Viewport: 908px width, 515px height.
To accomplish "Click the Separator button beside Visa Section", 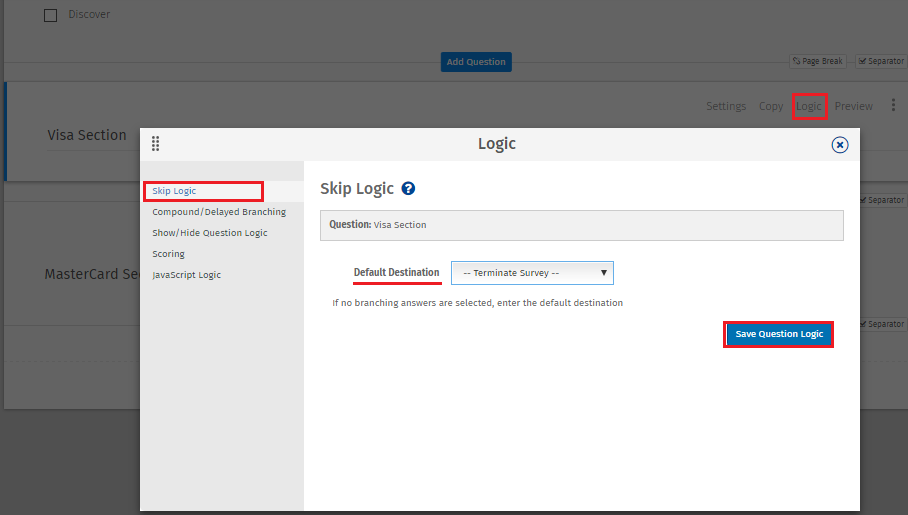I will click(x=882, y=200).
